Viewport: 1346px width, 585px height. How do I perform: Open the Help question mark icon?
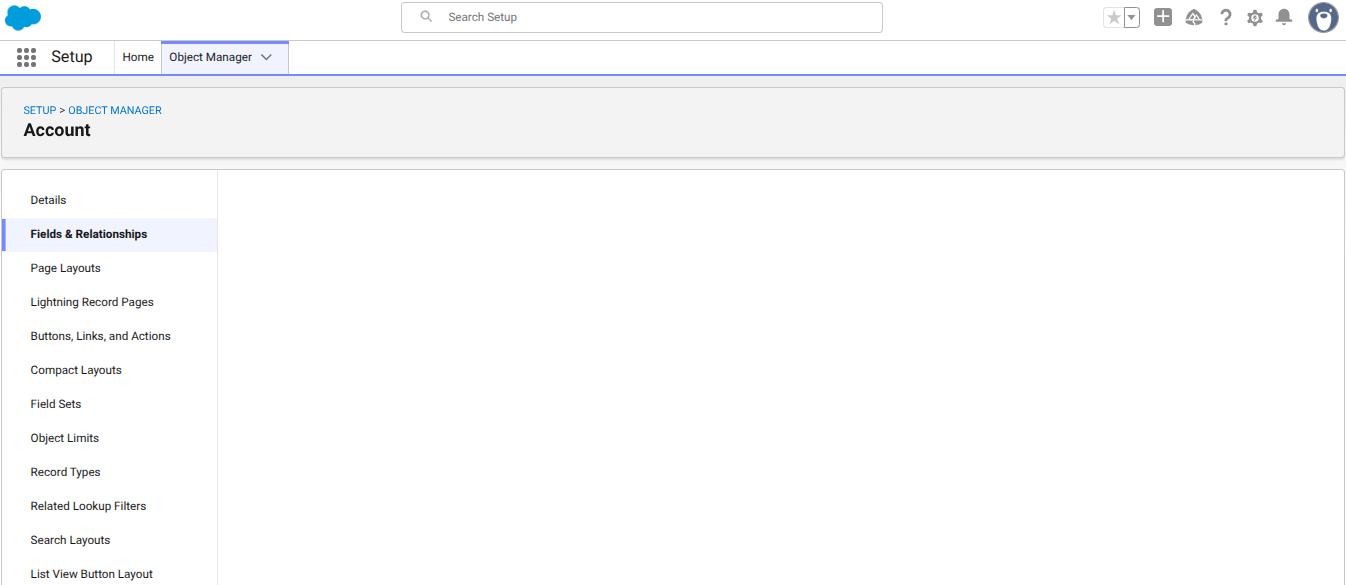pos(1225,17)
